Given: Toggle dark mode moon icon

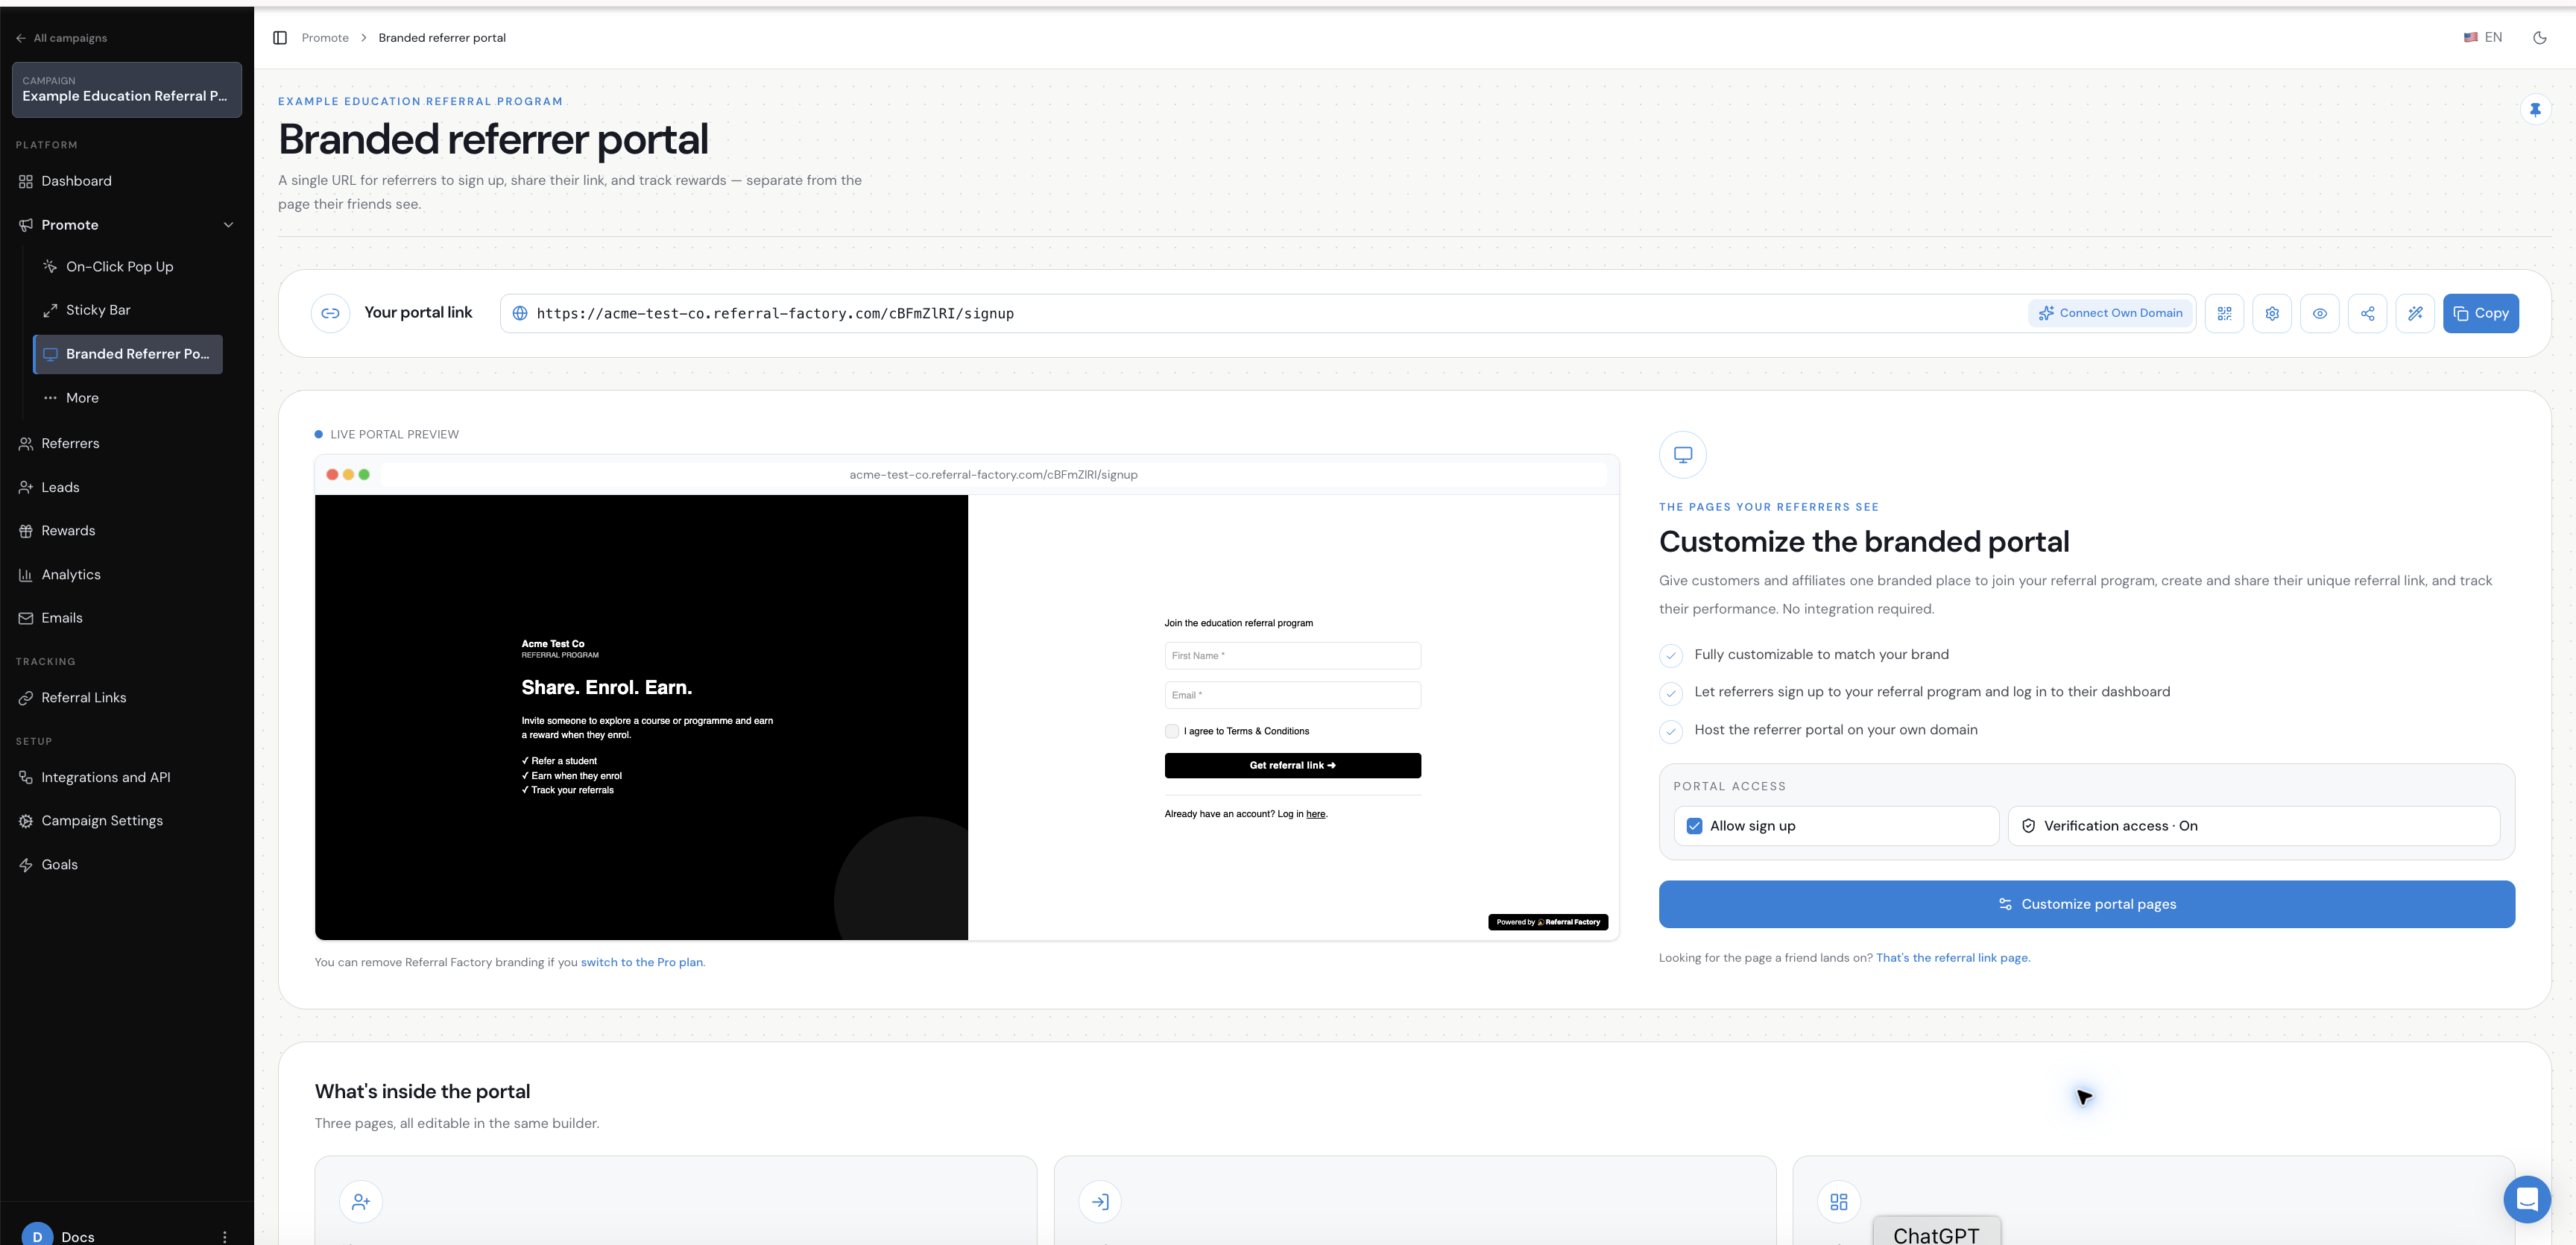Looking at the screenshot, I should [x=2539, y=38].
